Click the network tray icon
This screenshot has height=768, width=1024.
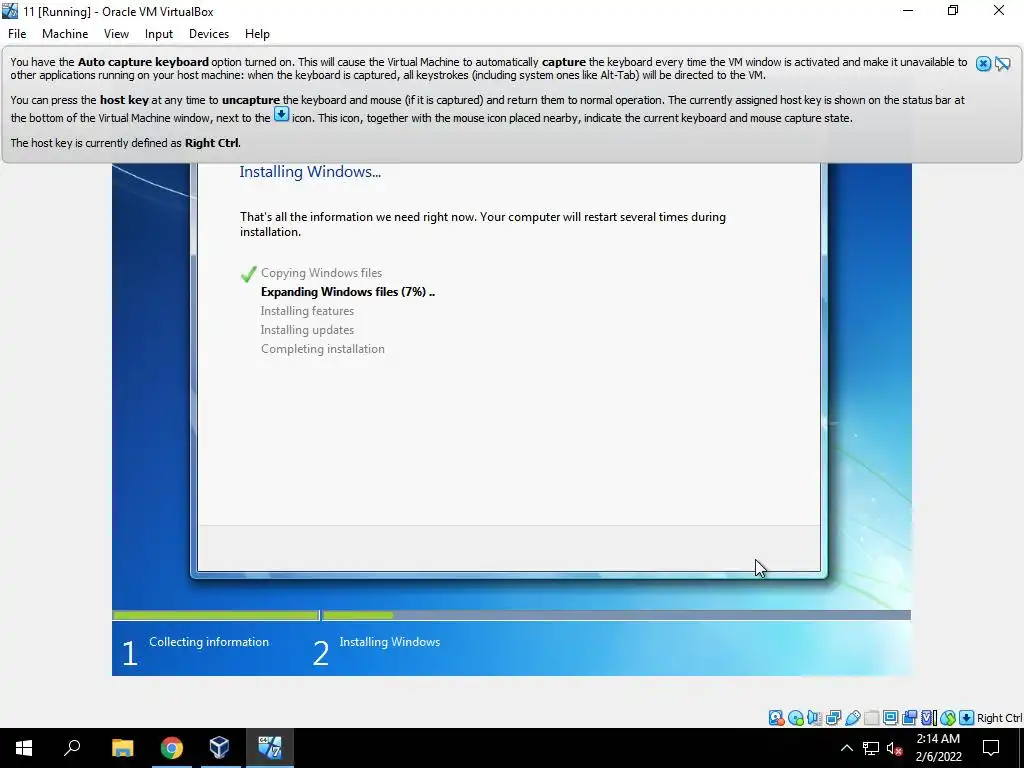point(871,748)
